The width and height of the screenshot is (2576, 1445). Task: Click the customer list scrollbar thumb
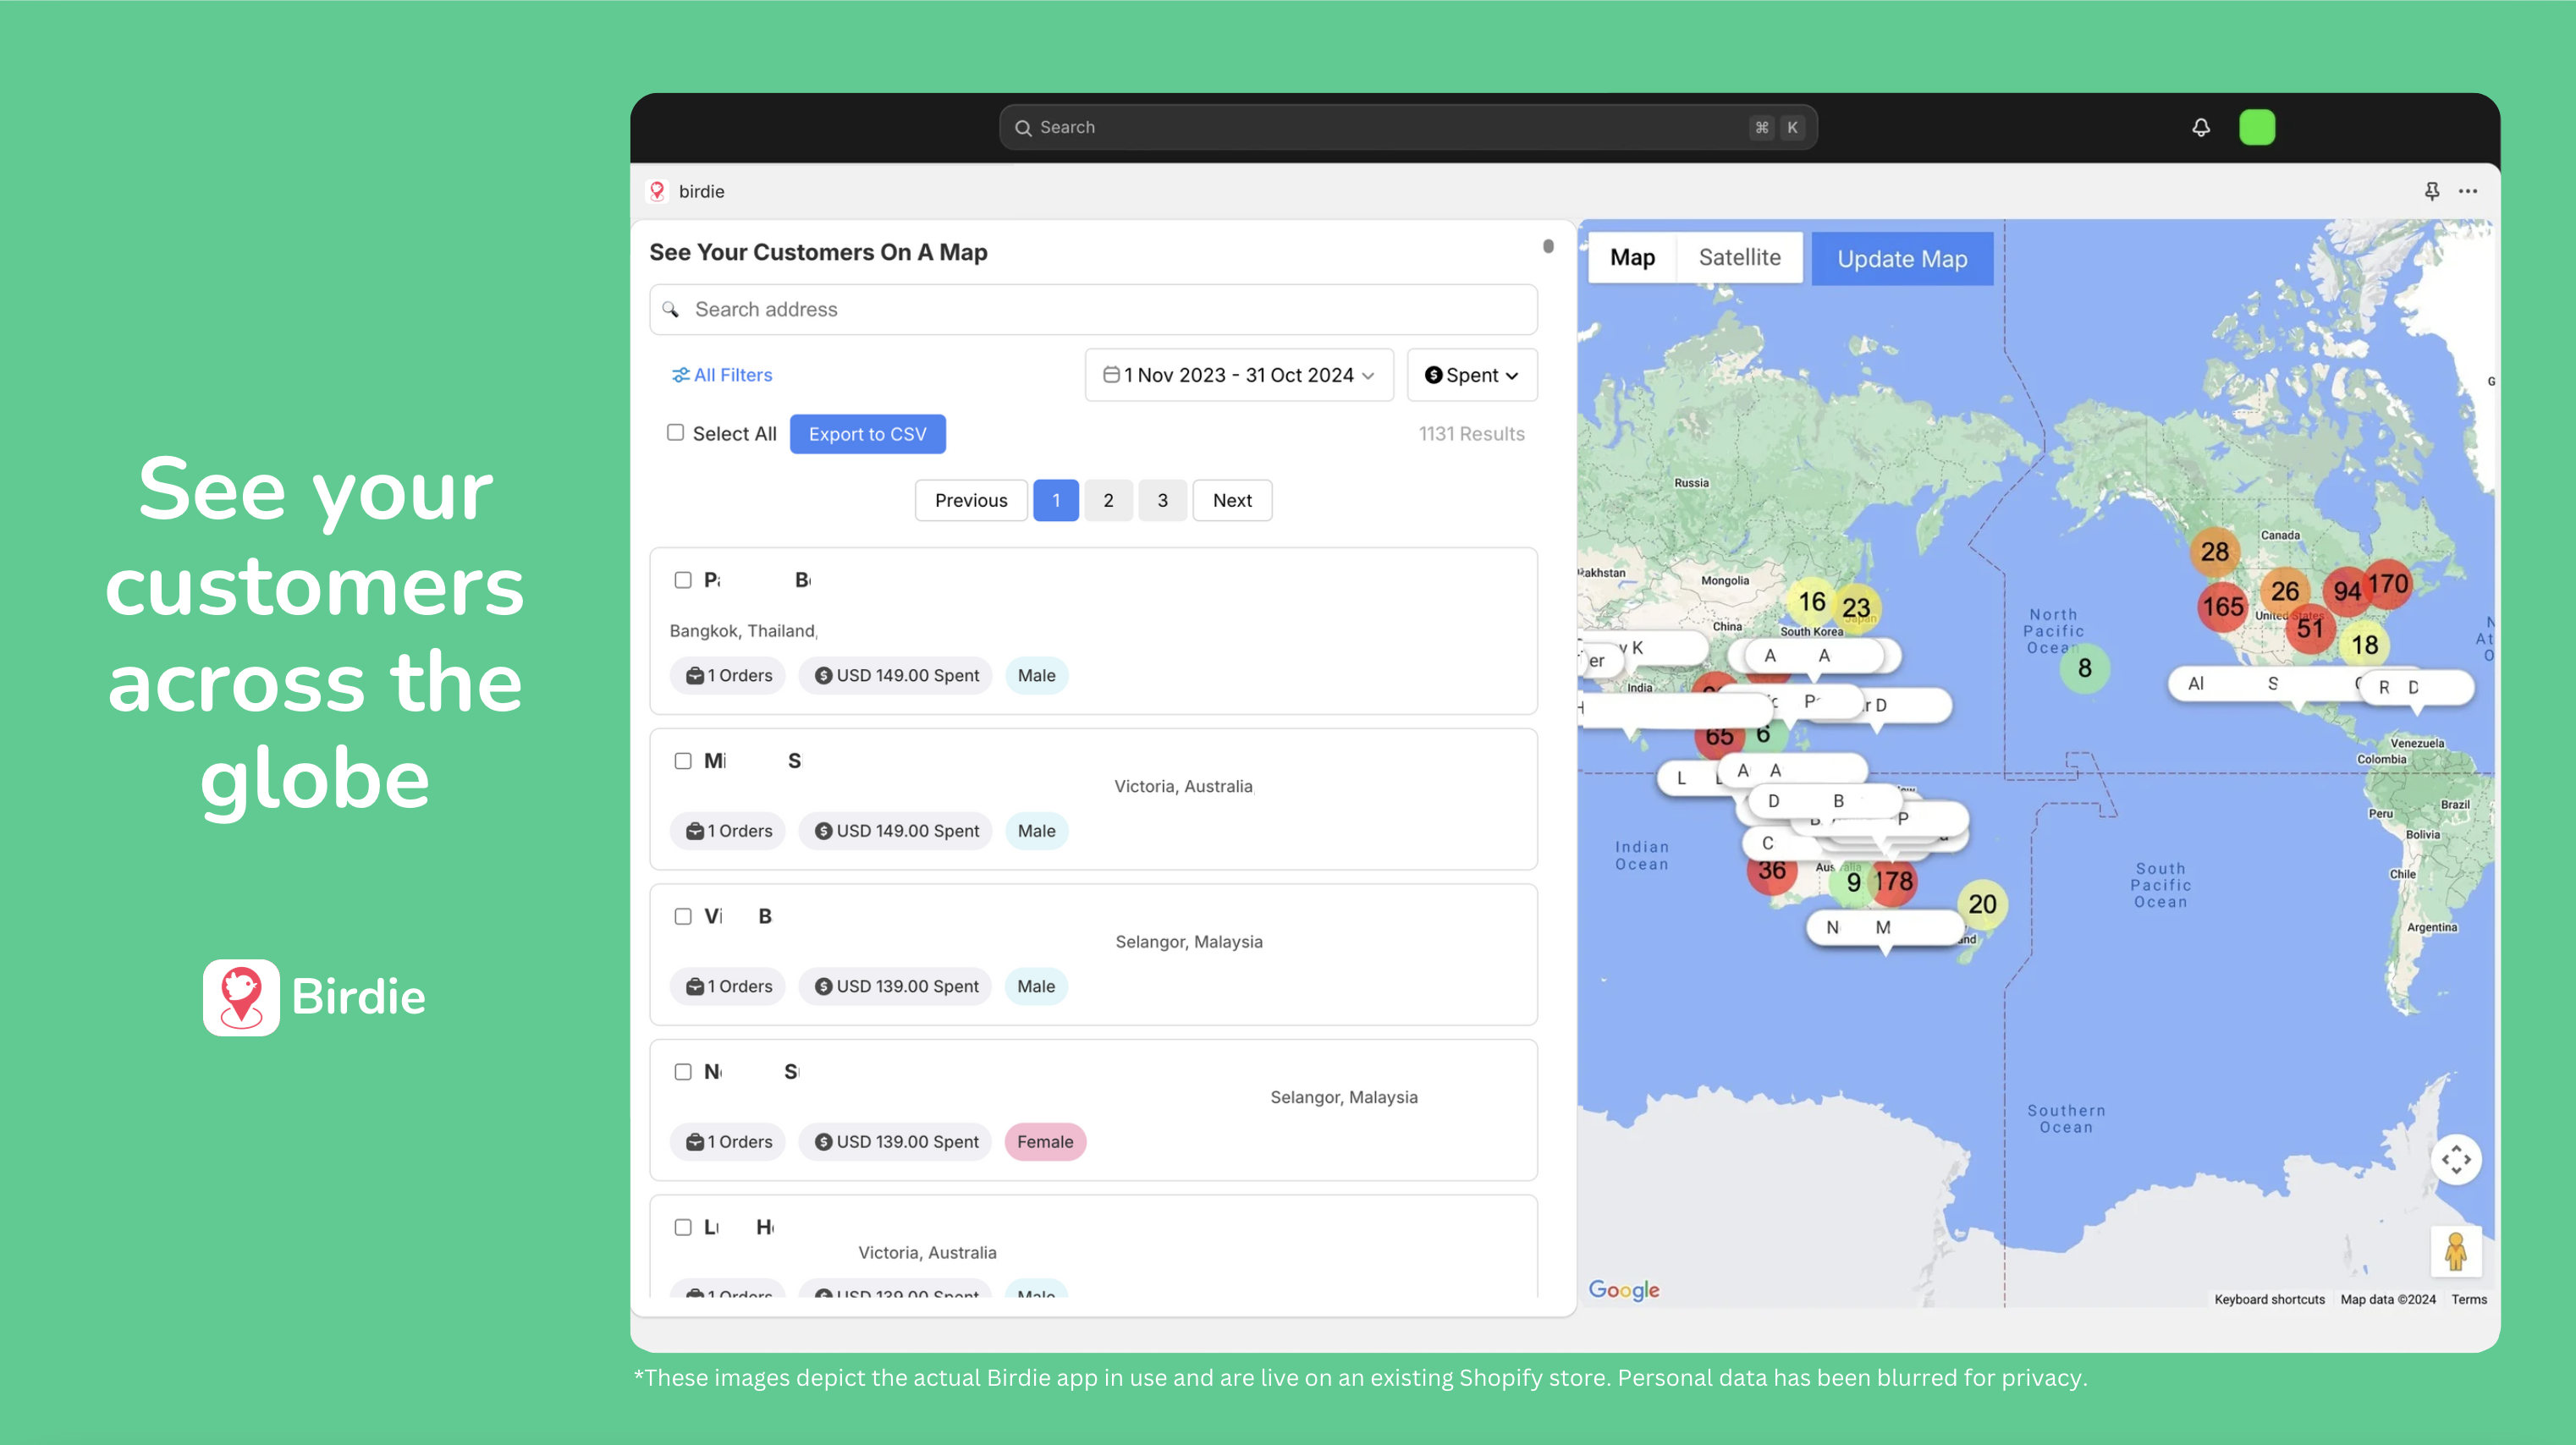1548,246
